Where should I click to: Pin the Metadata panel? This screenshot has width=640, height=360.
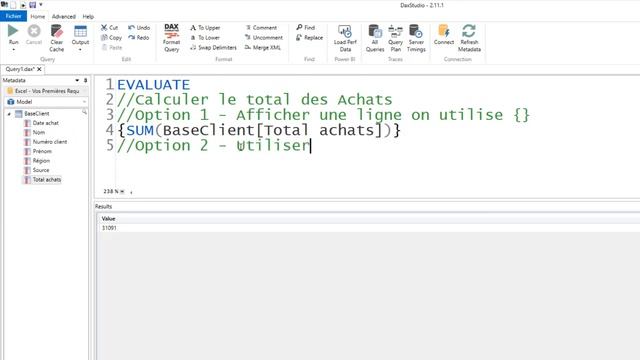click(85, 80)
